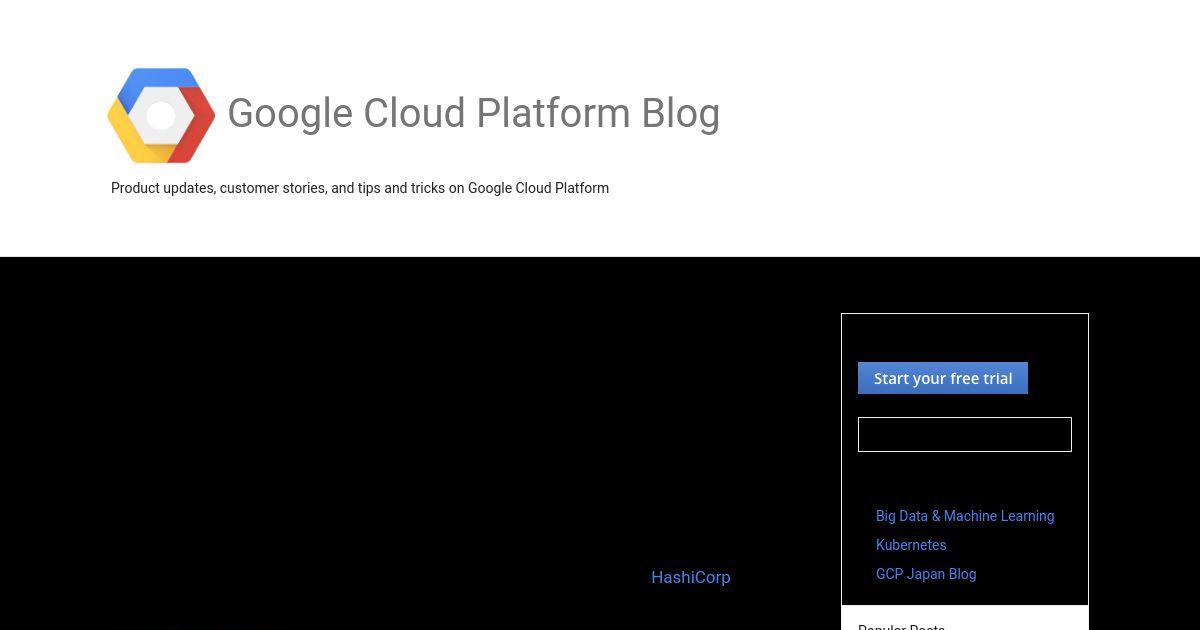Follow the HashiCorp link

[x=691, y=577]
